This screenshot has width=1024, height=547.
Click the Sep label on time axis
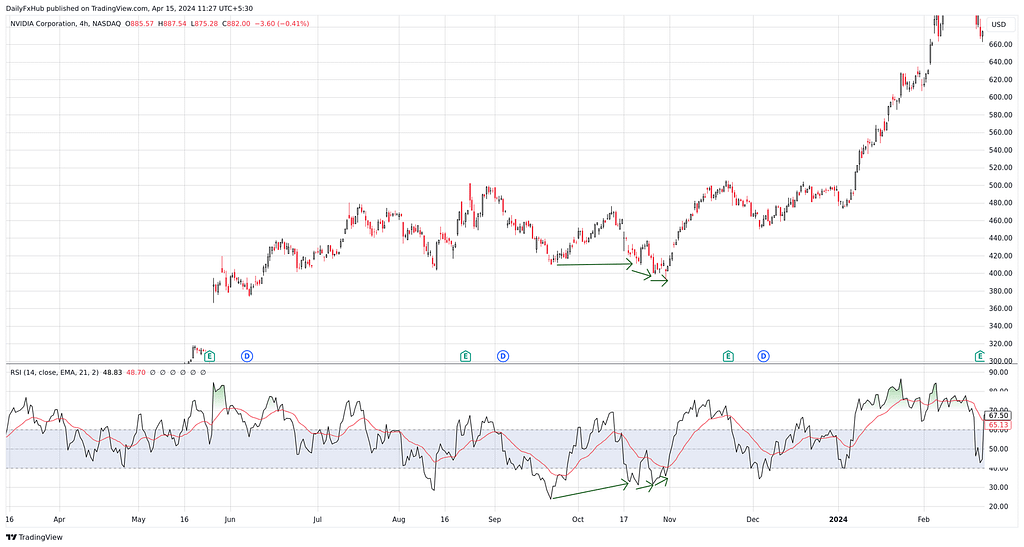[x=495, y=520]
